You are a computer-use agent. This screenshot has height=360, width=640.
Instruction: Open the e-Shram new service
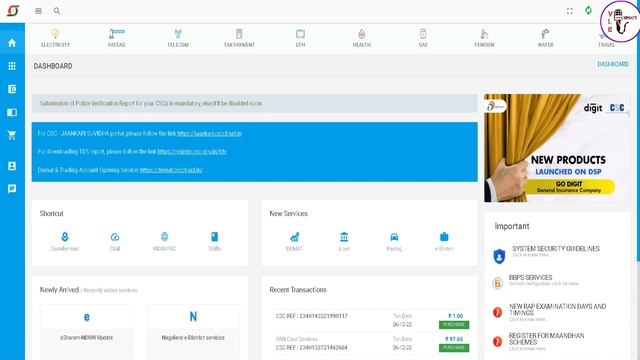(x=444, y=242)
